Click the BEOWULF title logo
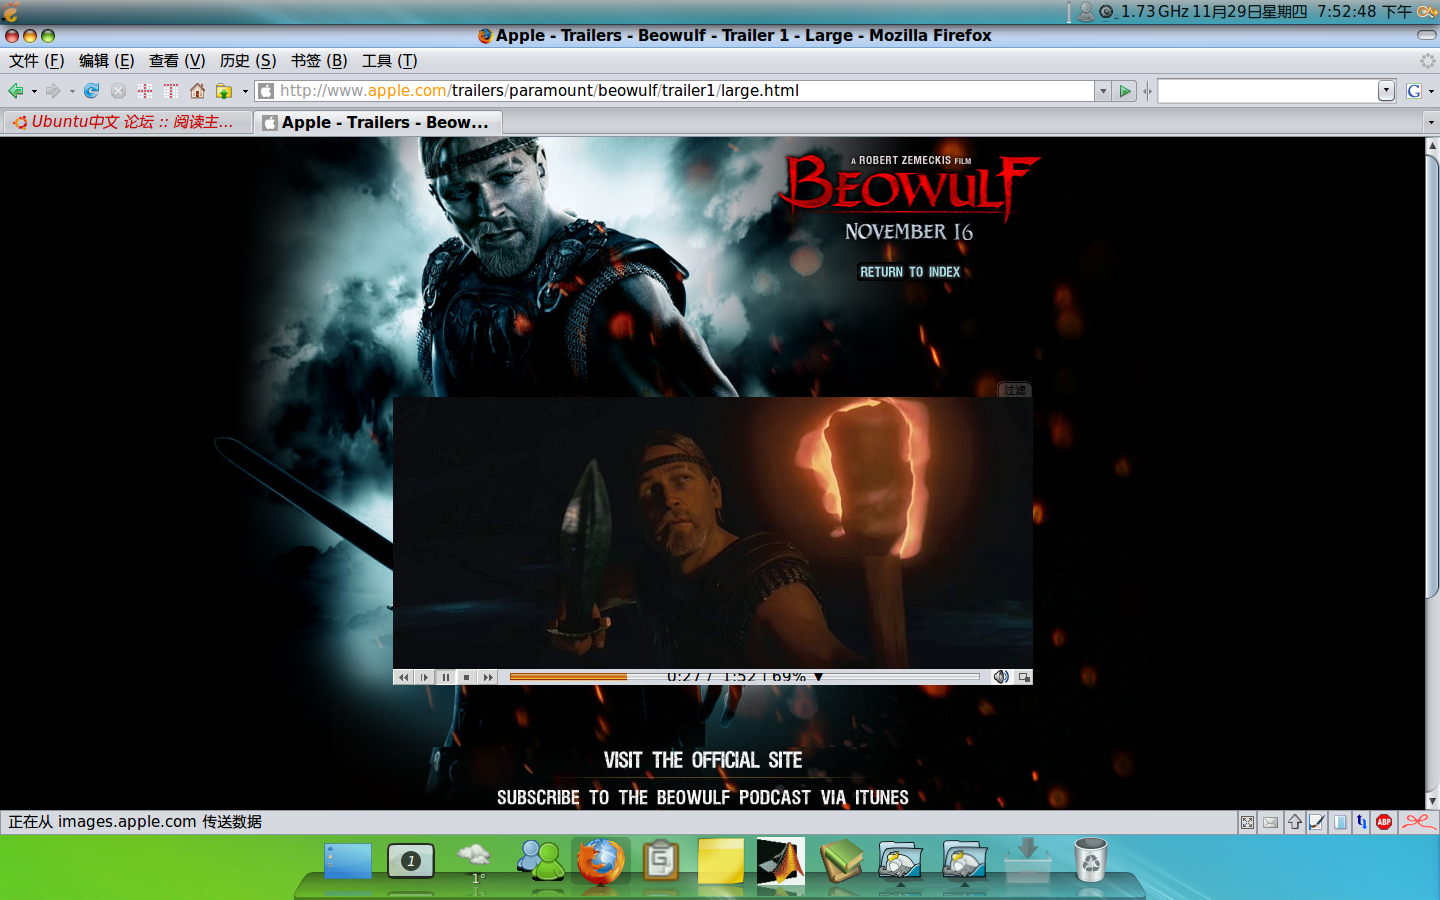Screen dimensions: 1440x900 coord(909,186)
